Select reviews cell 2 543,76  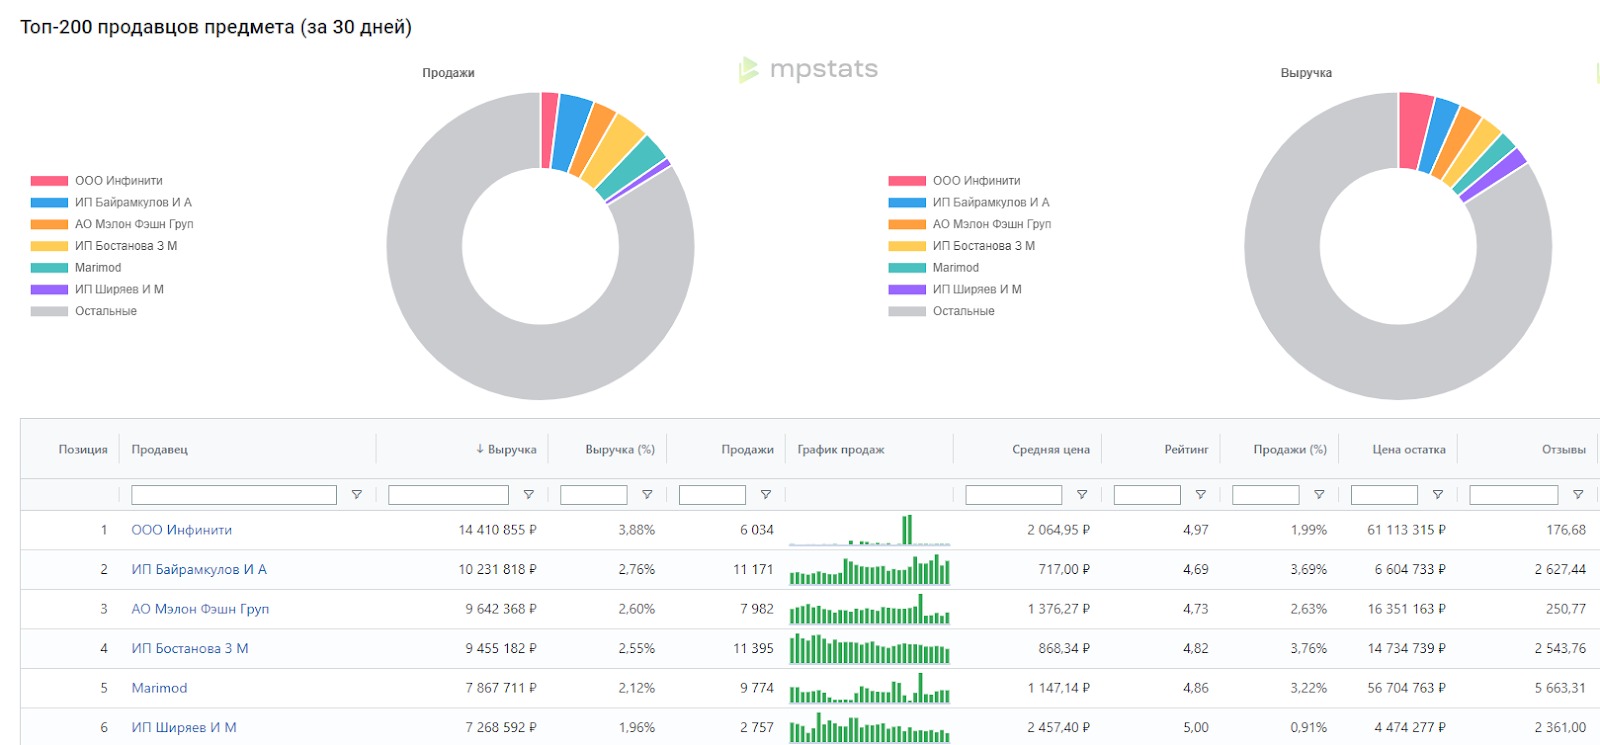click(x=1560, y=649)
